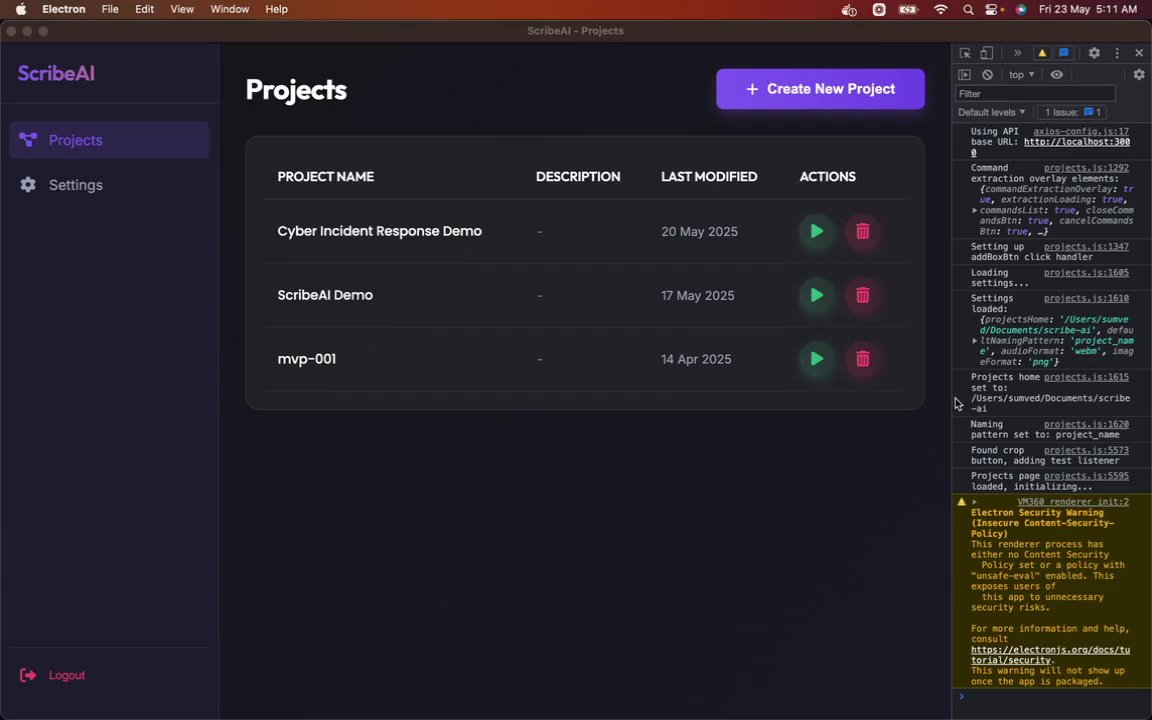The height and width of the screenshot is (720, 1152).
Task: Click the console Filter input field
Action: [1035, 94]
